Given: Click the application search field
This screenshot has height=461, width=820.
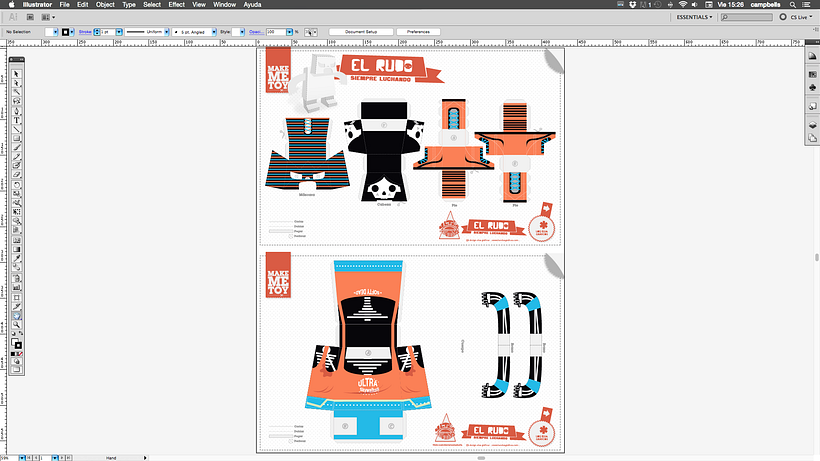Looking at the screenshot, I should click(x=747, y=17).
